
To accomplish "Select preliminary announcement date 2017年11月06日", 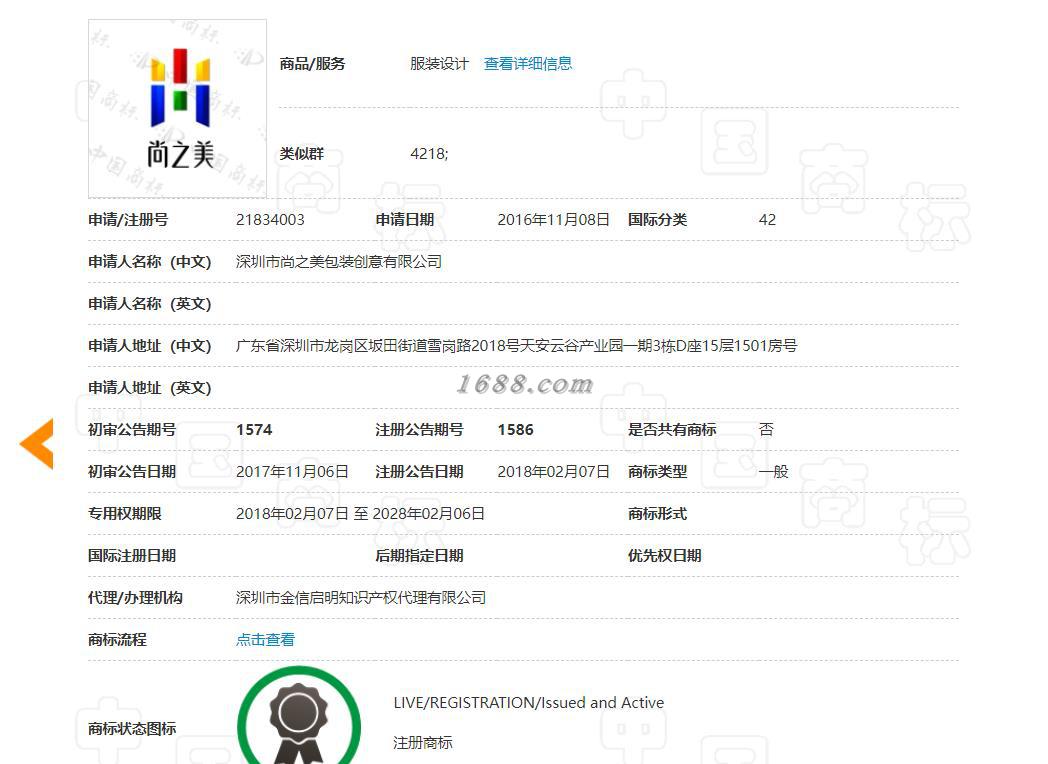I will click(x=292, y=472).
